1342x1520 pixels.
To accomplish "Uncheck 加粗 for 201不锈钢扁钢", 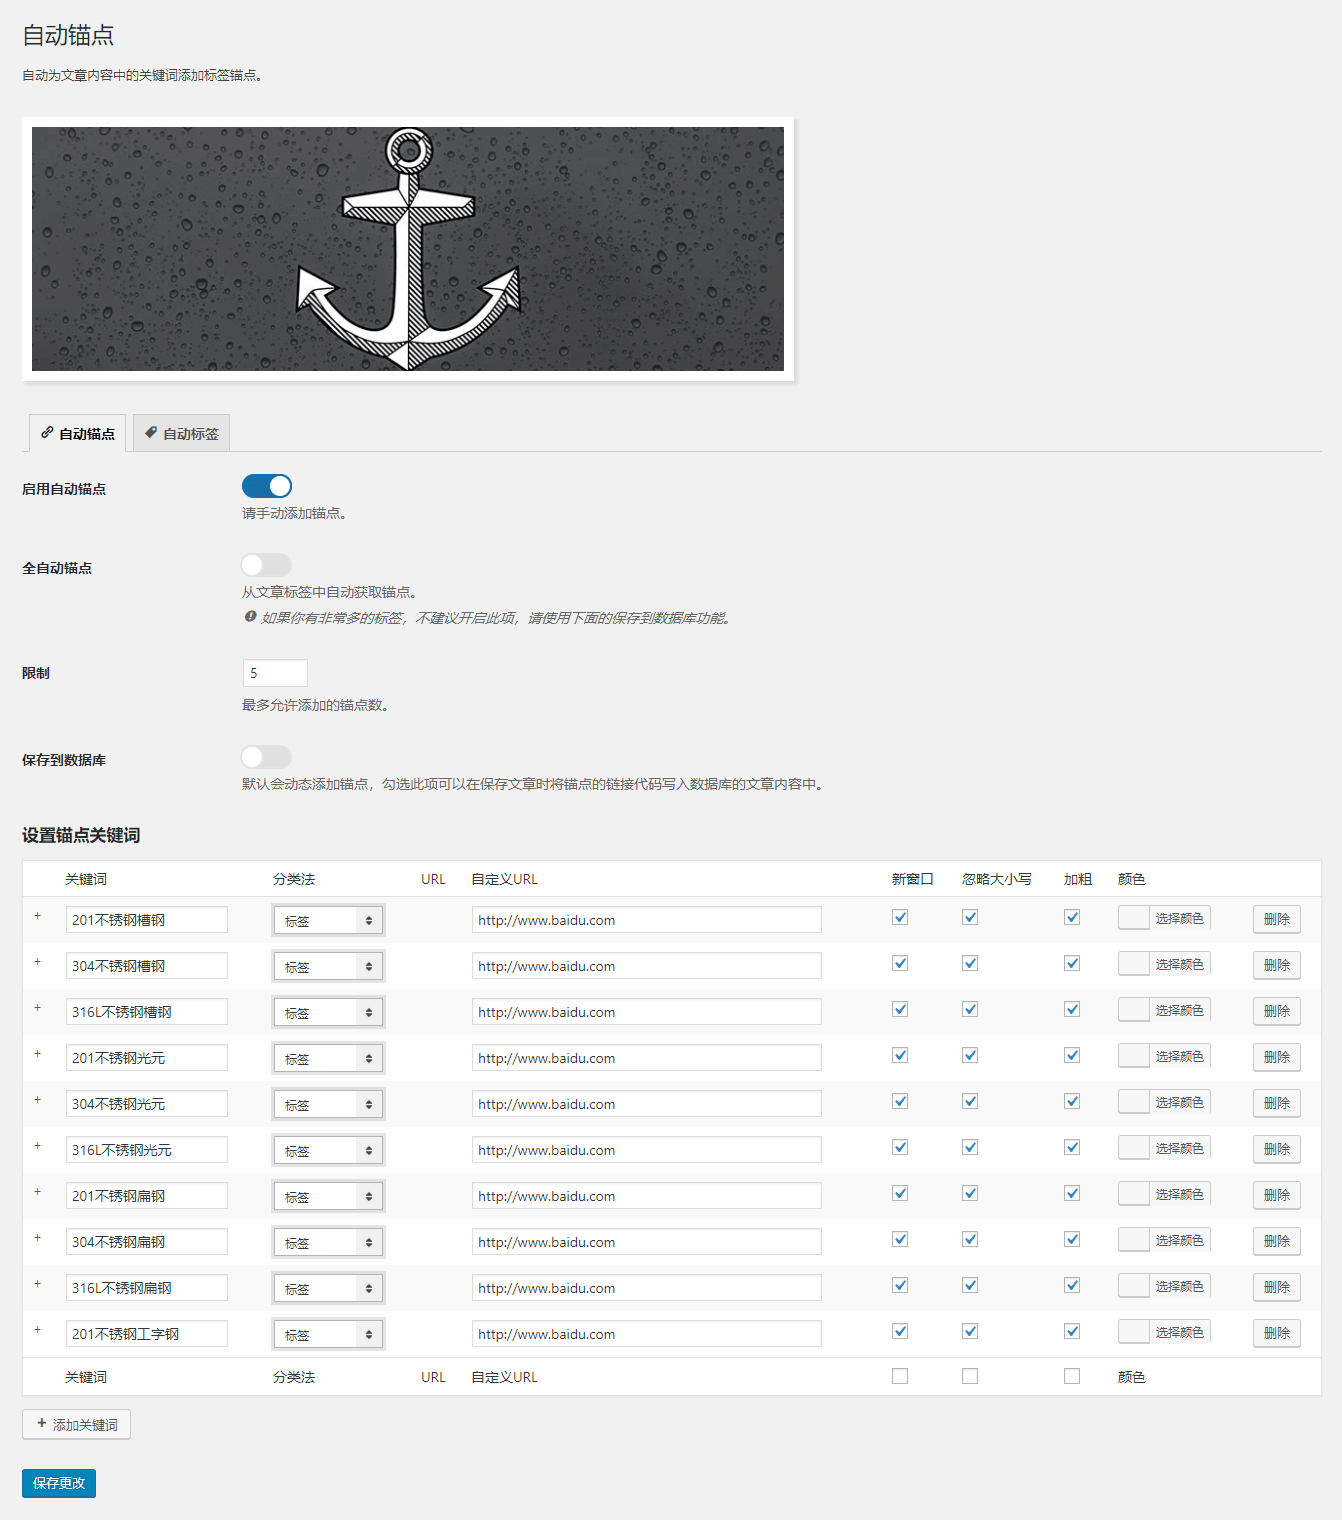I will pyautogui.click(x=1072, y=1193).
